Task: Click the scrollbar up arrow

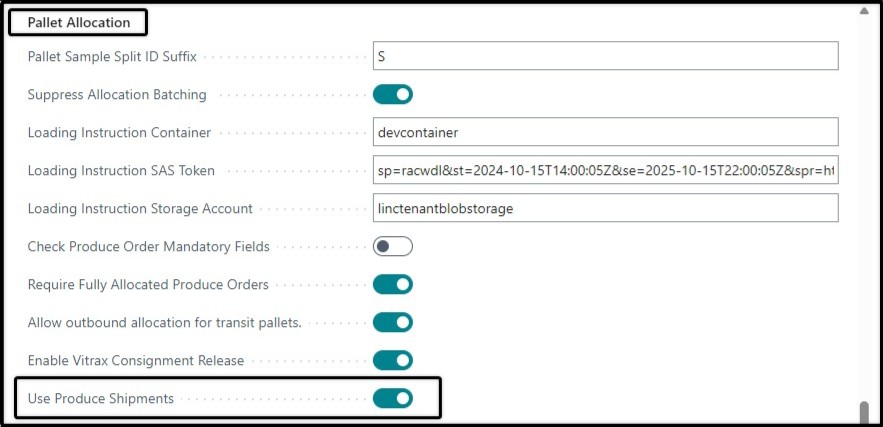Action: (x=864, y=11)
